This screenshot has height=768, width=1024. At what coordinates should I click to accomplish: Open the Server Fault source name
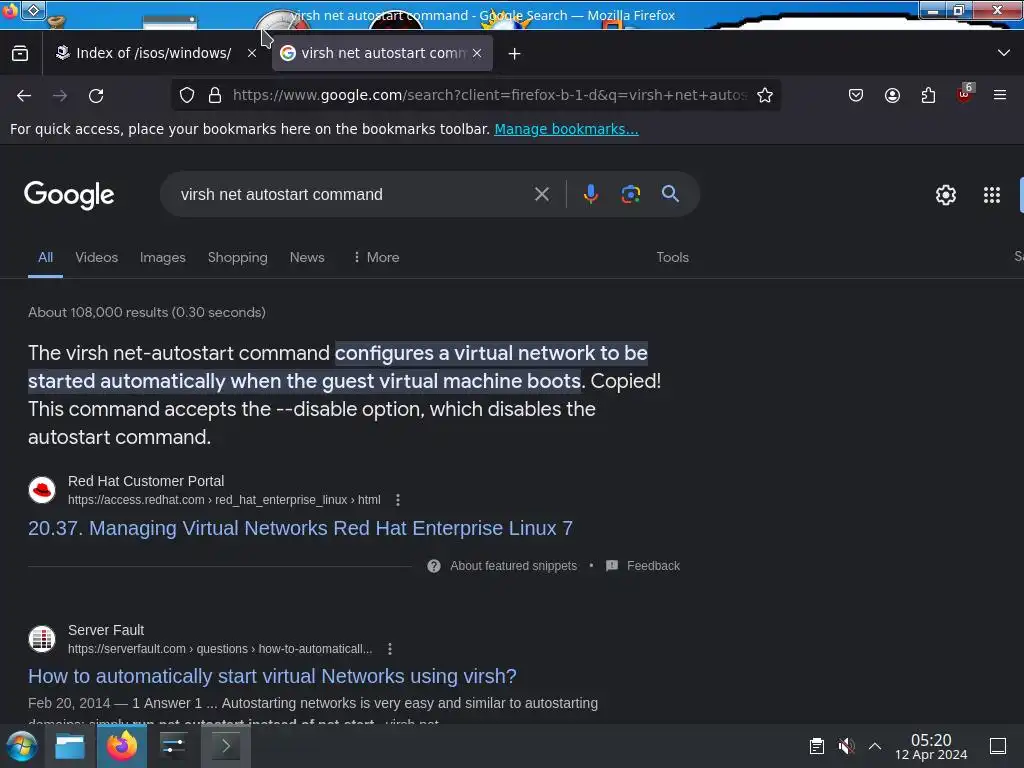tap(106, 630)
